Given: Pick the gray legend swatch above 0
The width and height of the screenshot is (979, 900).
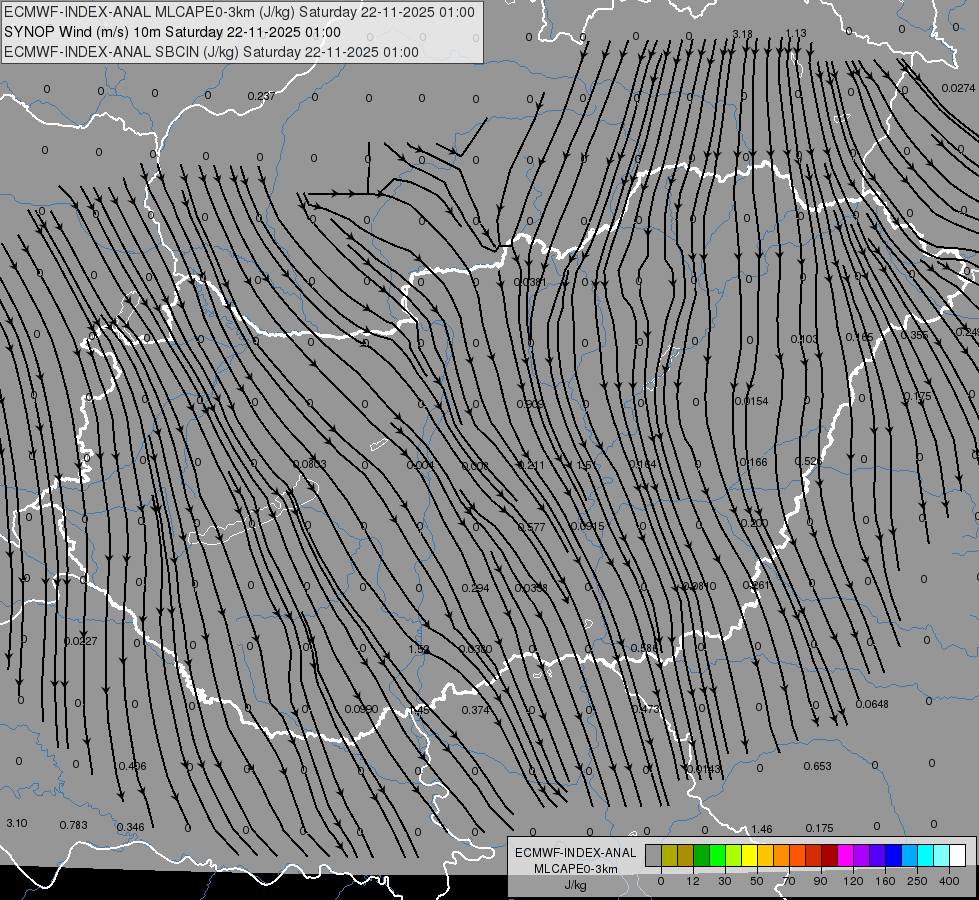Looking at the screenshot, I should 654,855.
